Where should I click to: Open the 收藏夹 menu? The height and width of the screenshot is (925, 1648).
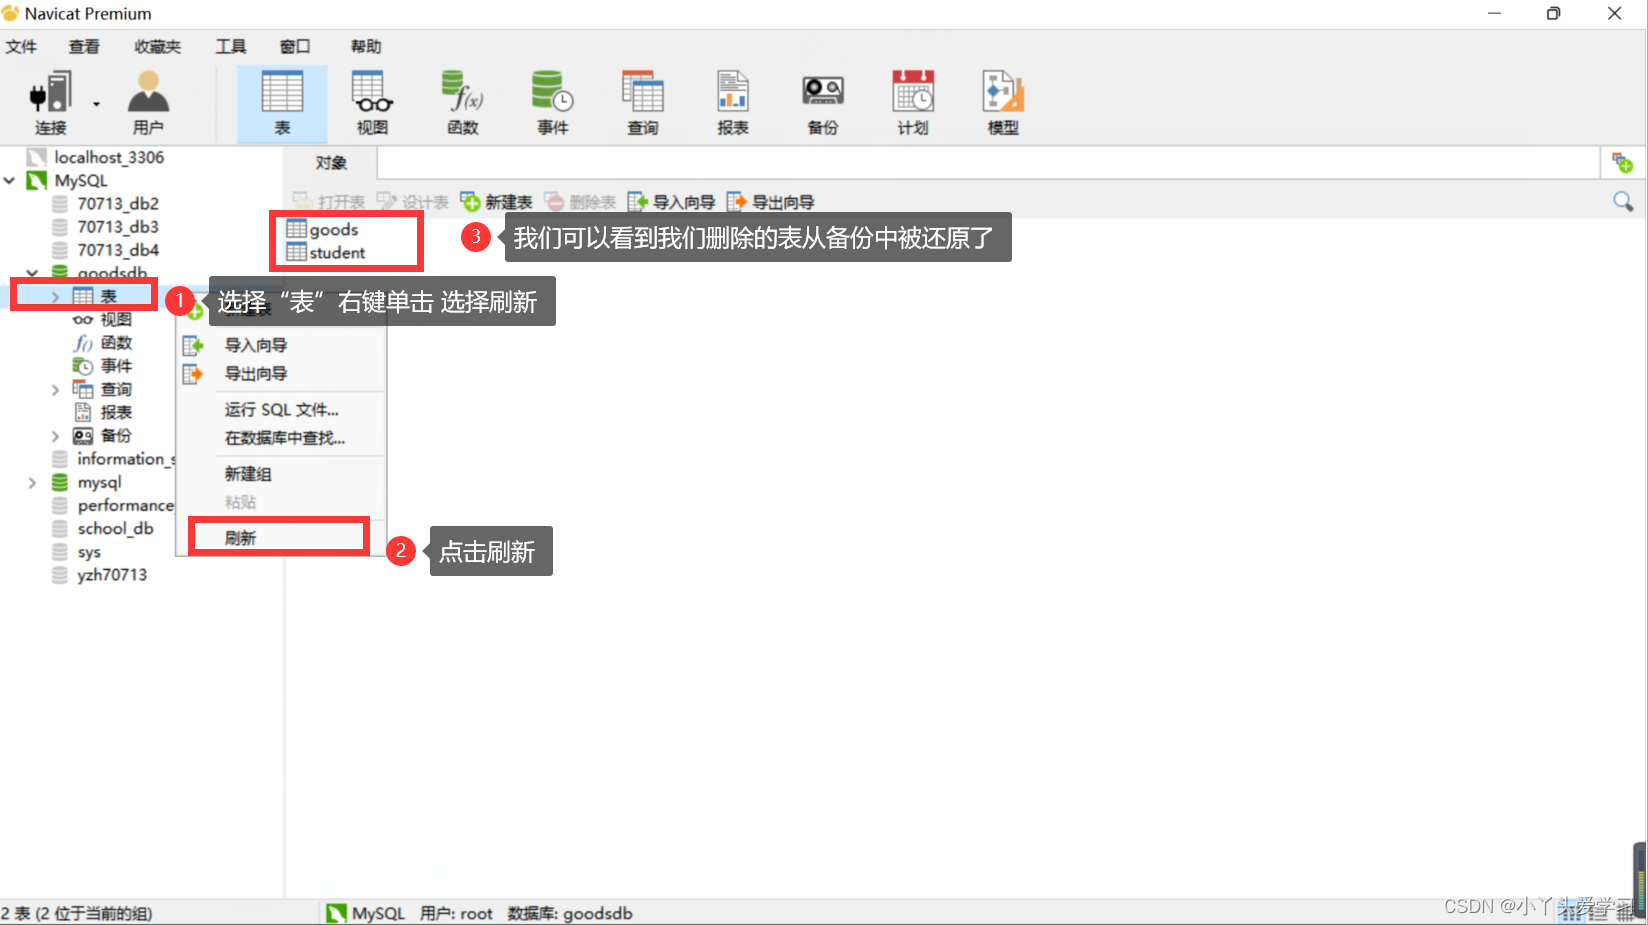pos(157,46)
